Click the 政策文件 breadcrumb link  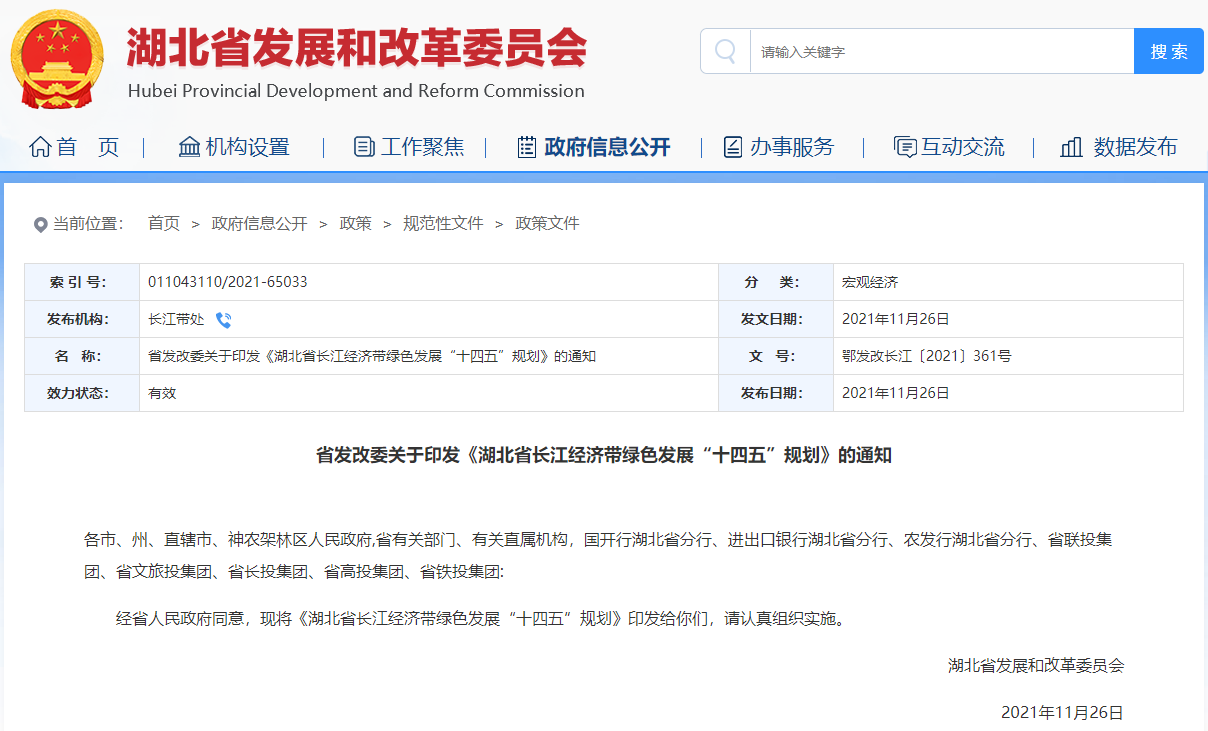(547, 224)
